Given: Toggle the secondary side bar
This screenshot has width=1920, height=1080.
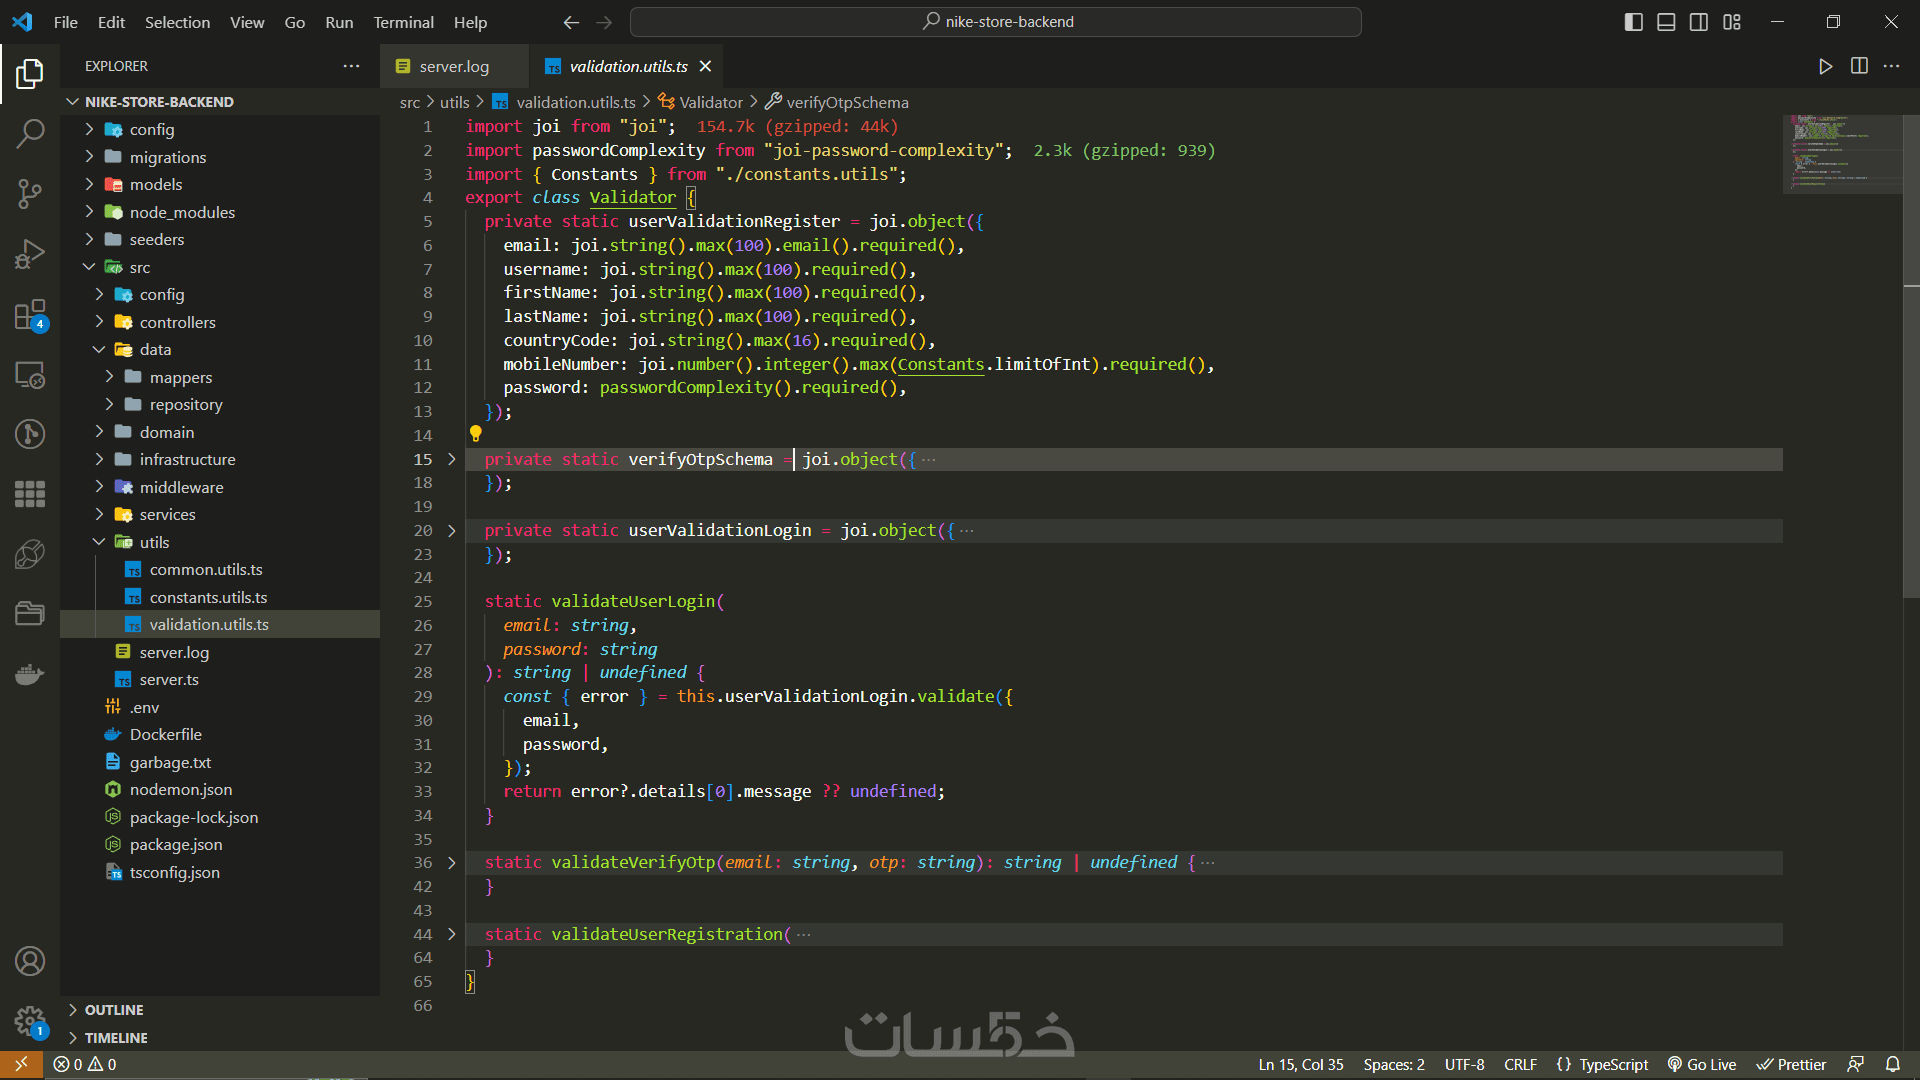Looking at the screenshot, I should [1699, 22].
